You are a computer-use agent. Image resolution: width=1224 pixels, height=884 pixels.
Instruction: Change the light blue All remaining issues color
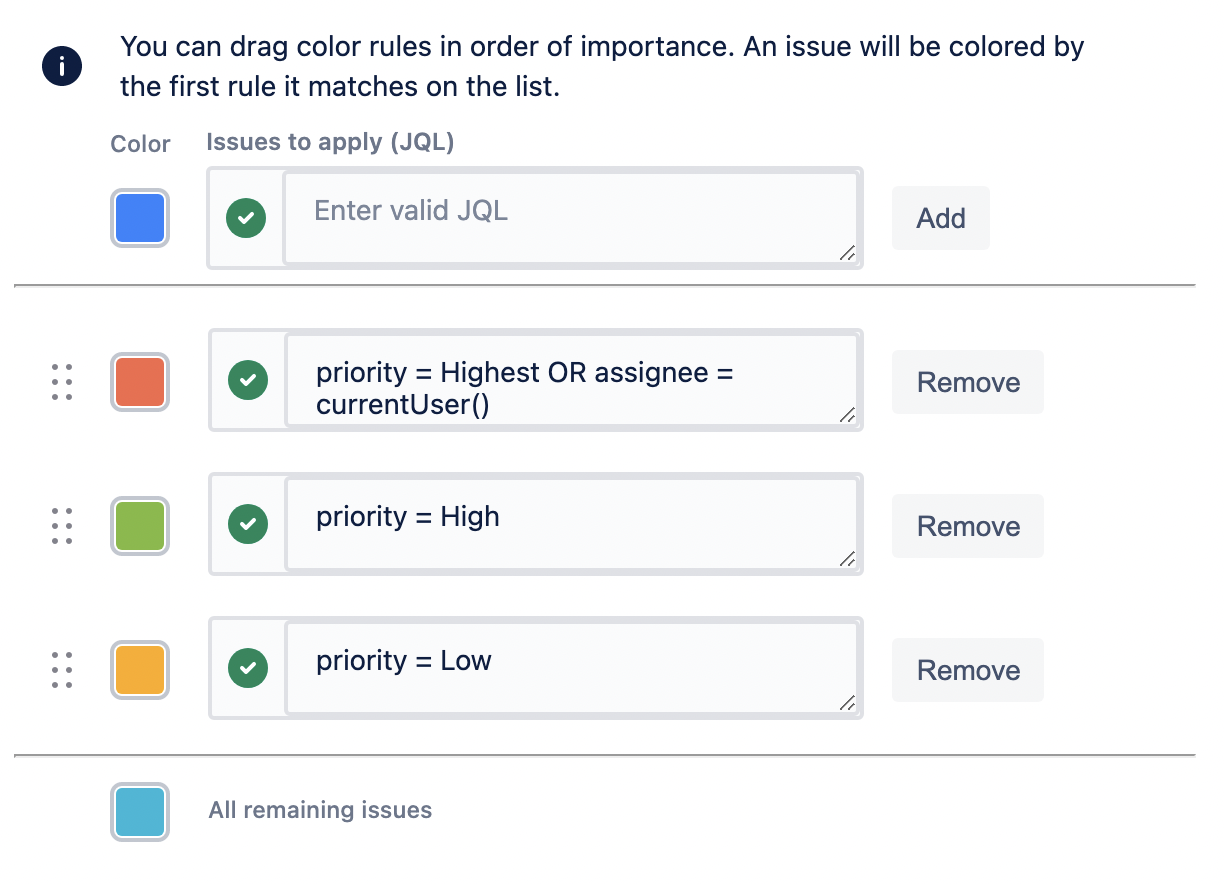tap(140, 811)
